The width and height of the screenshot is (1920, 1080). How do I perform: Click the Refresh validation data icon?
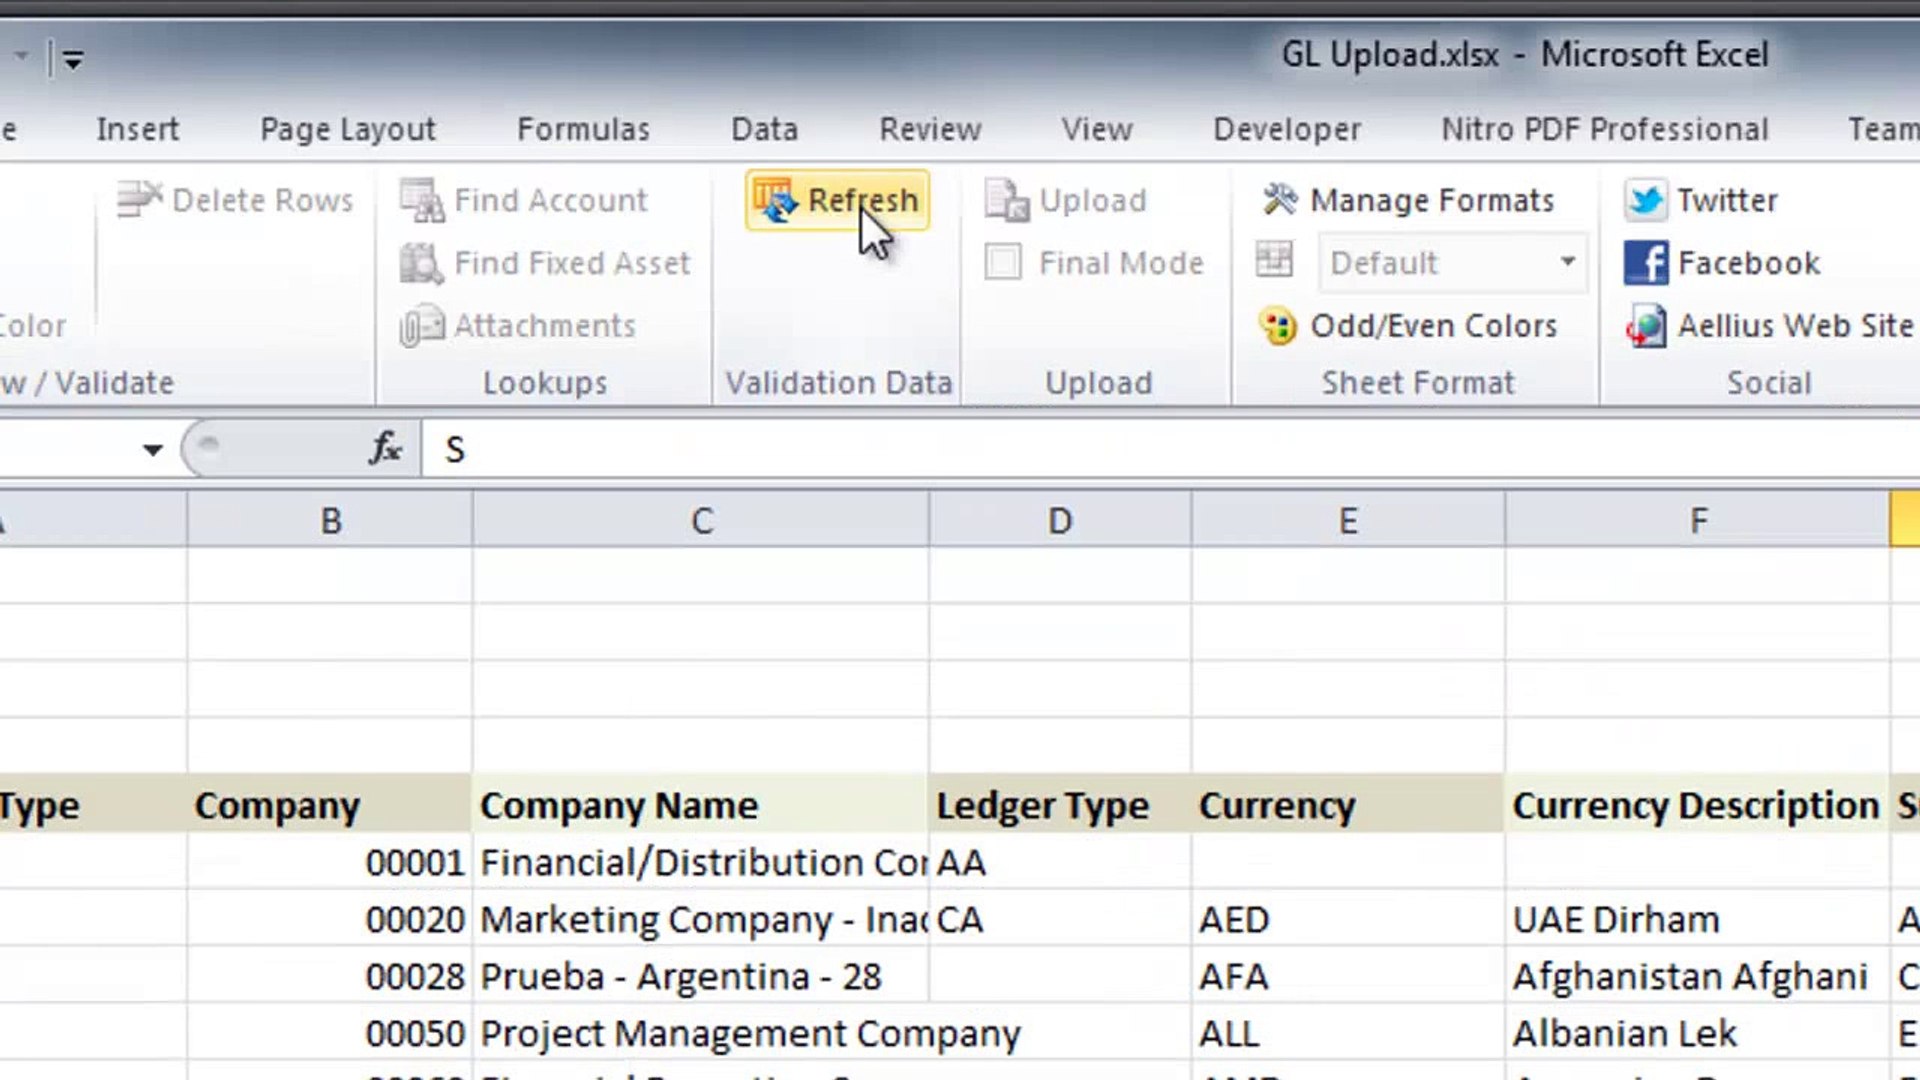point(776,200)
